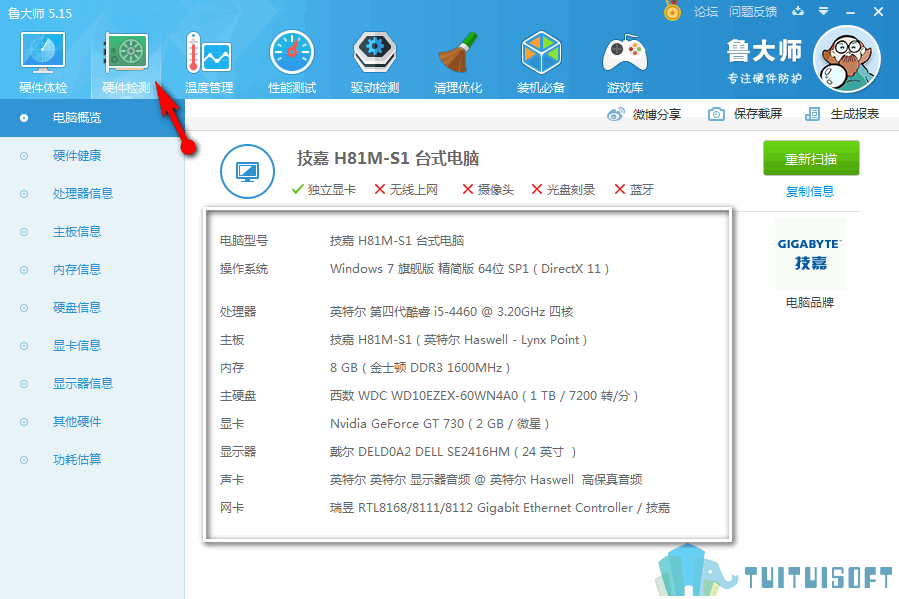Click the gold medal icon in title bar
Screen dimensions: 899x599
pos(672,10)
